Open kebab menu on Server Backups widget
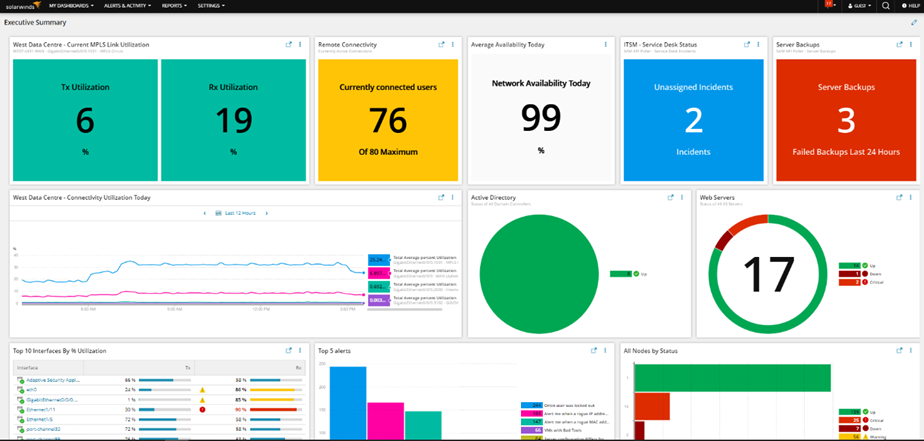 (910, 45)
